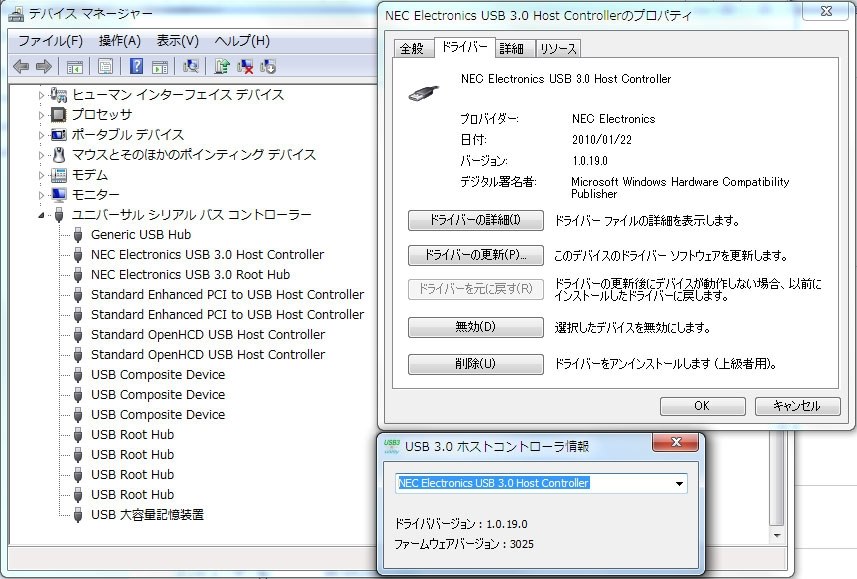Click the USB plug icon beside Generic USB Hub
Image resolution: width=857 pixels, height=579 pixels.
coord(78,235)
